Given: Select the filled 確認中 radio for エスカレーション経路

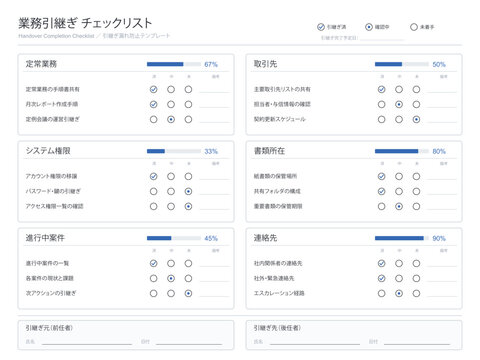Looking at the screenshot, I should [x=399, y=293].
